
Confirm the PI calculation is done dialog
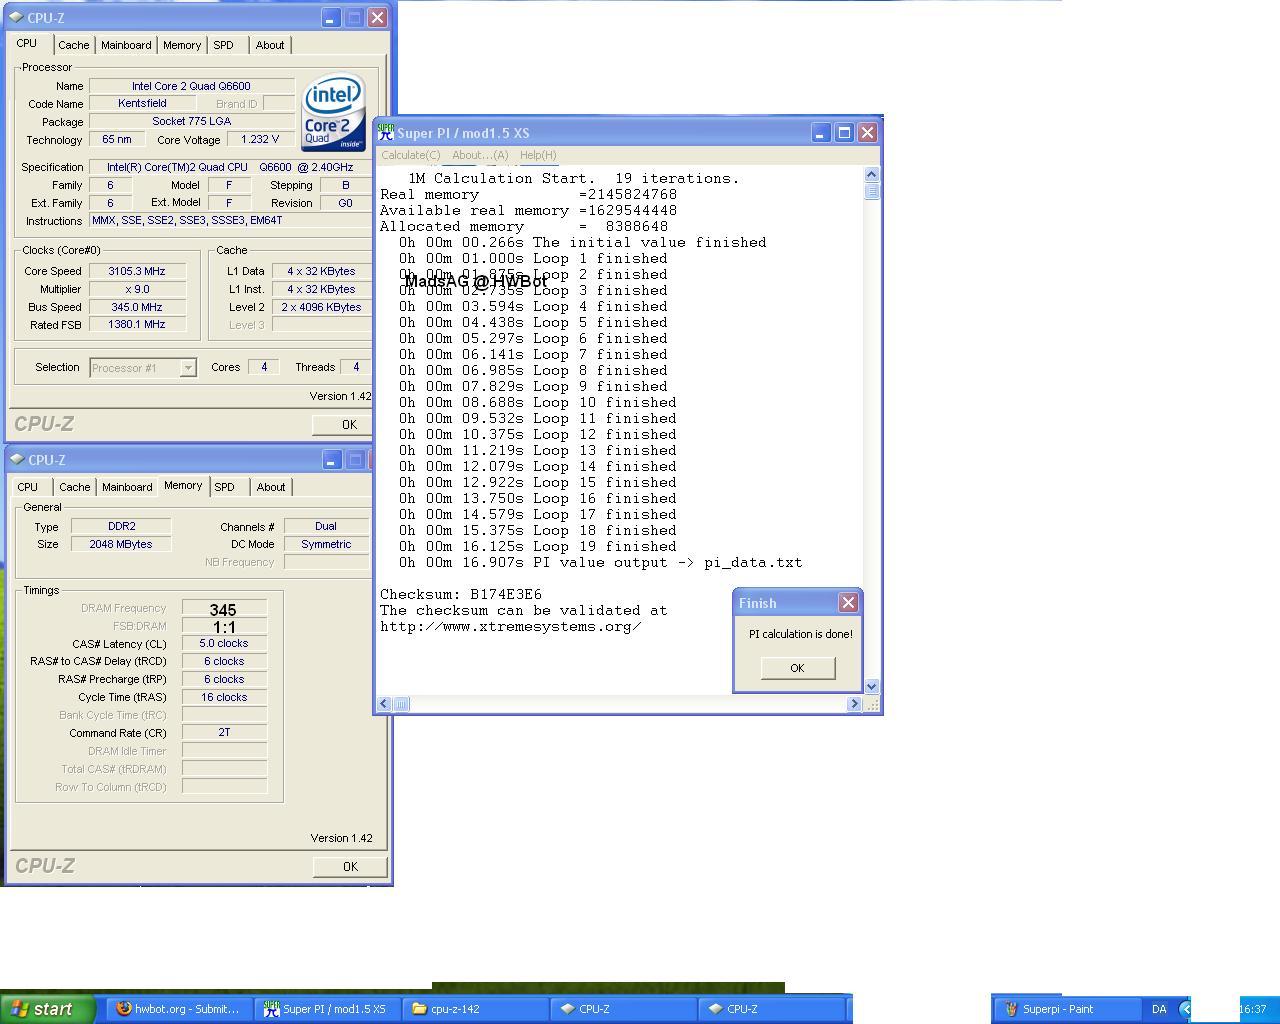(797, 668)
